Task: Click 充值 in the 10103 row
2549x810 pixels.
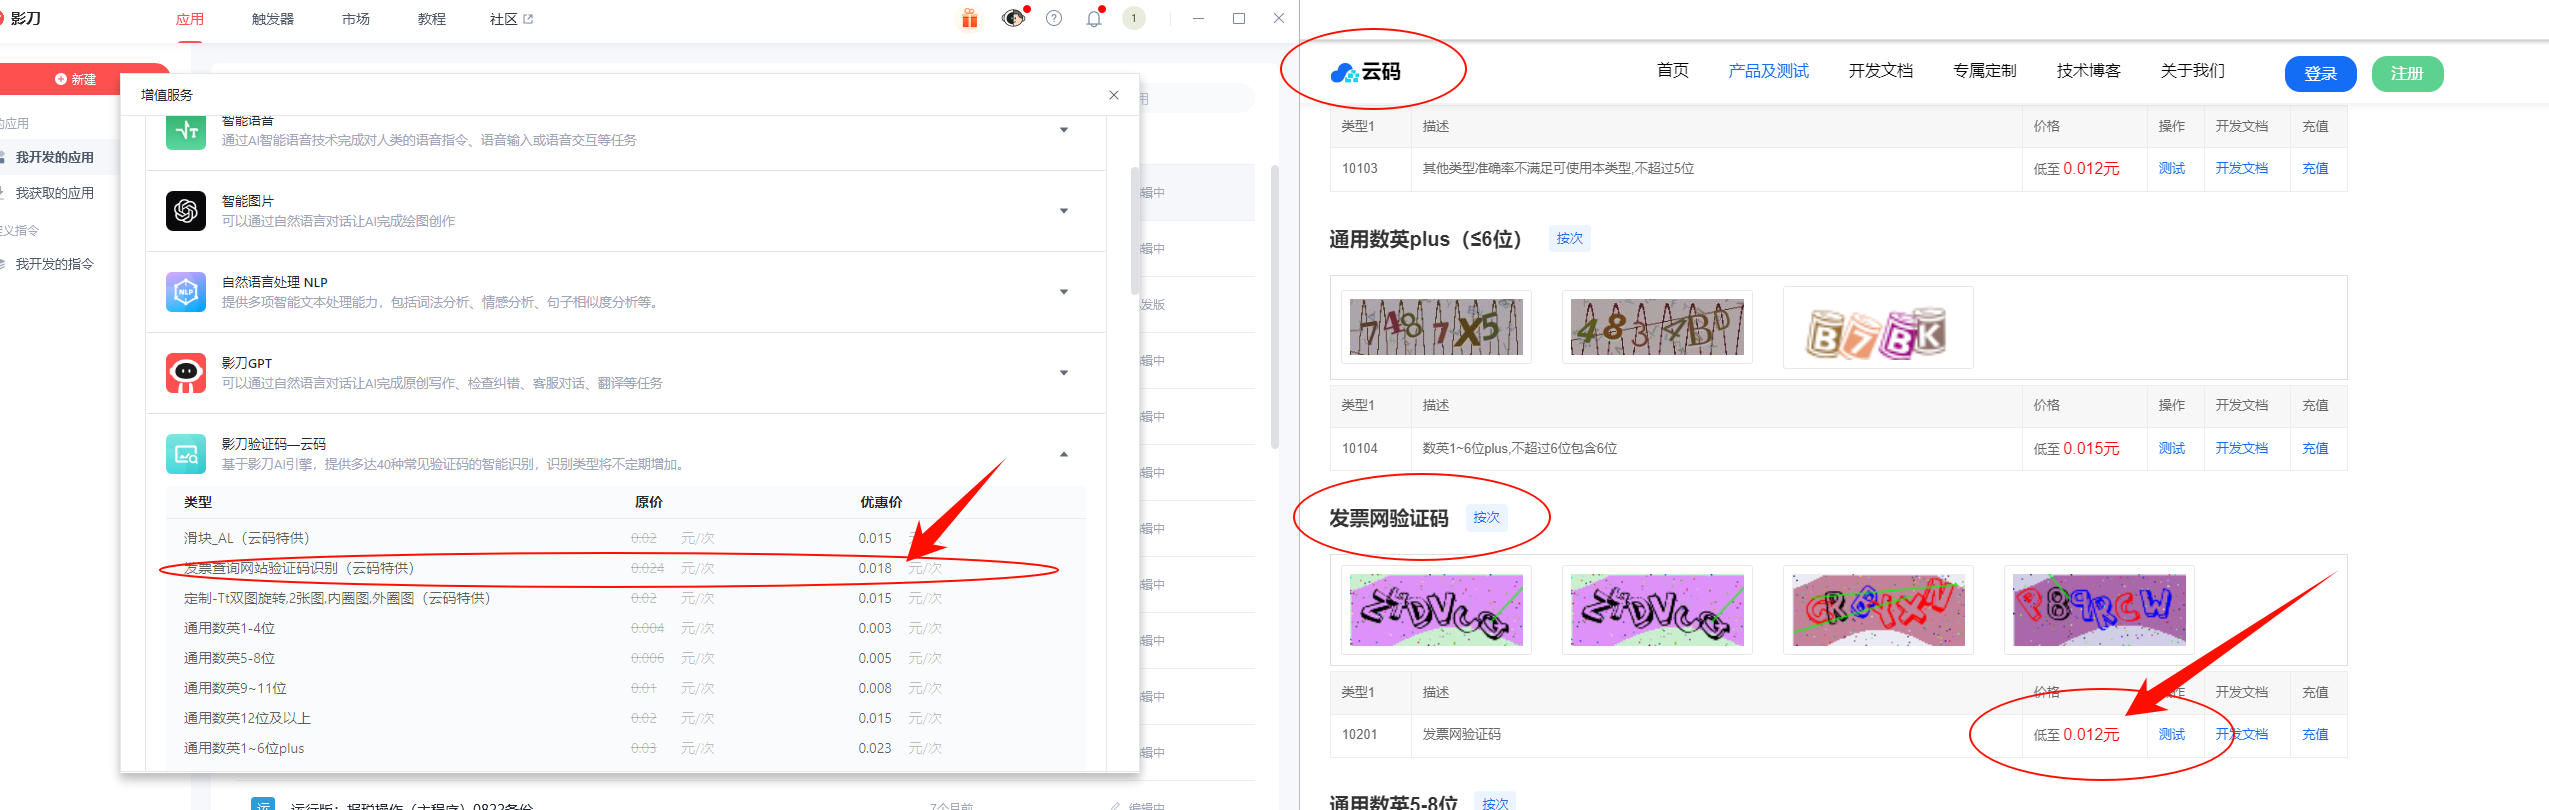Action: click(2315, 169)
